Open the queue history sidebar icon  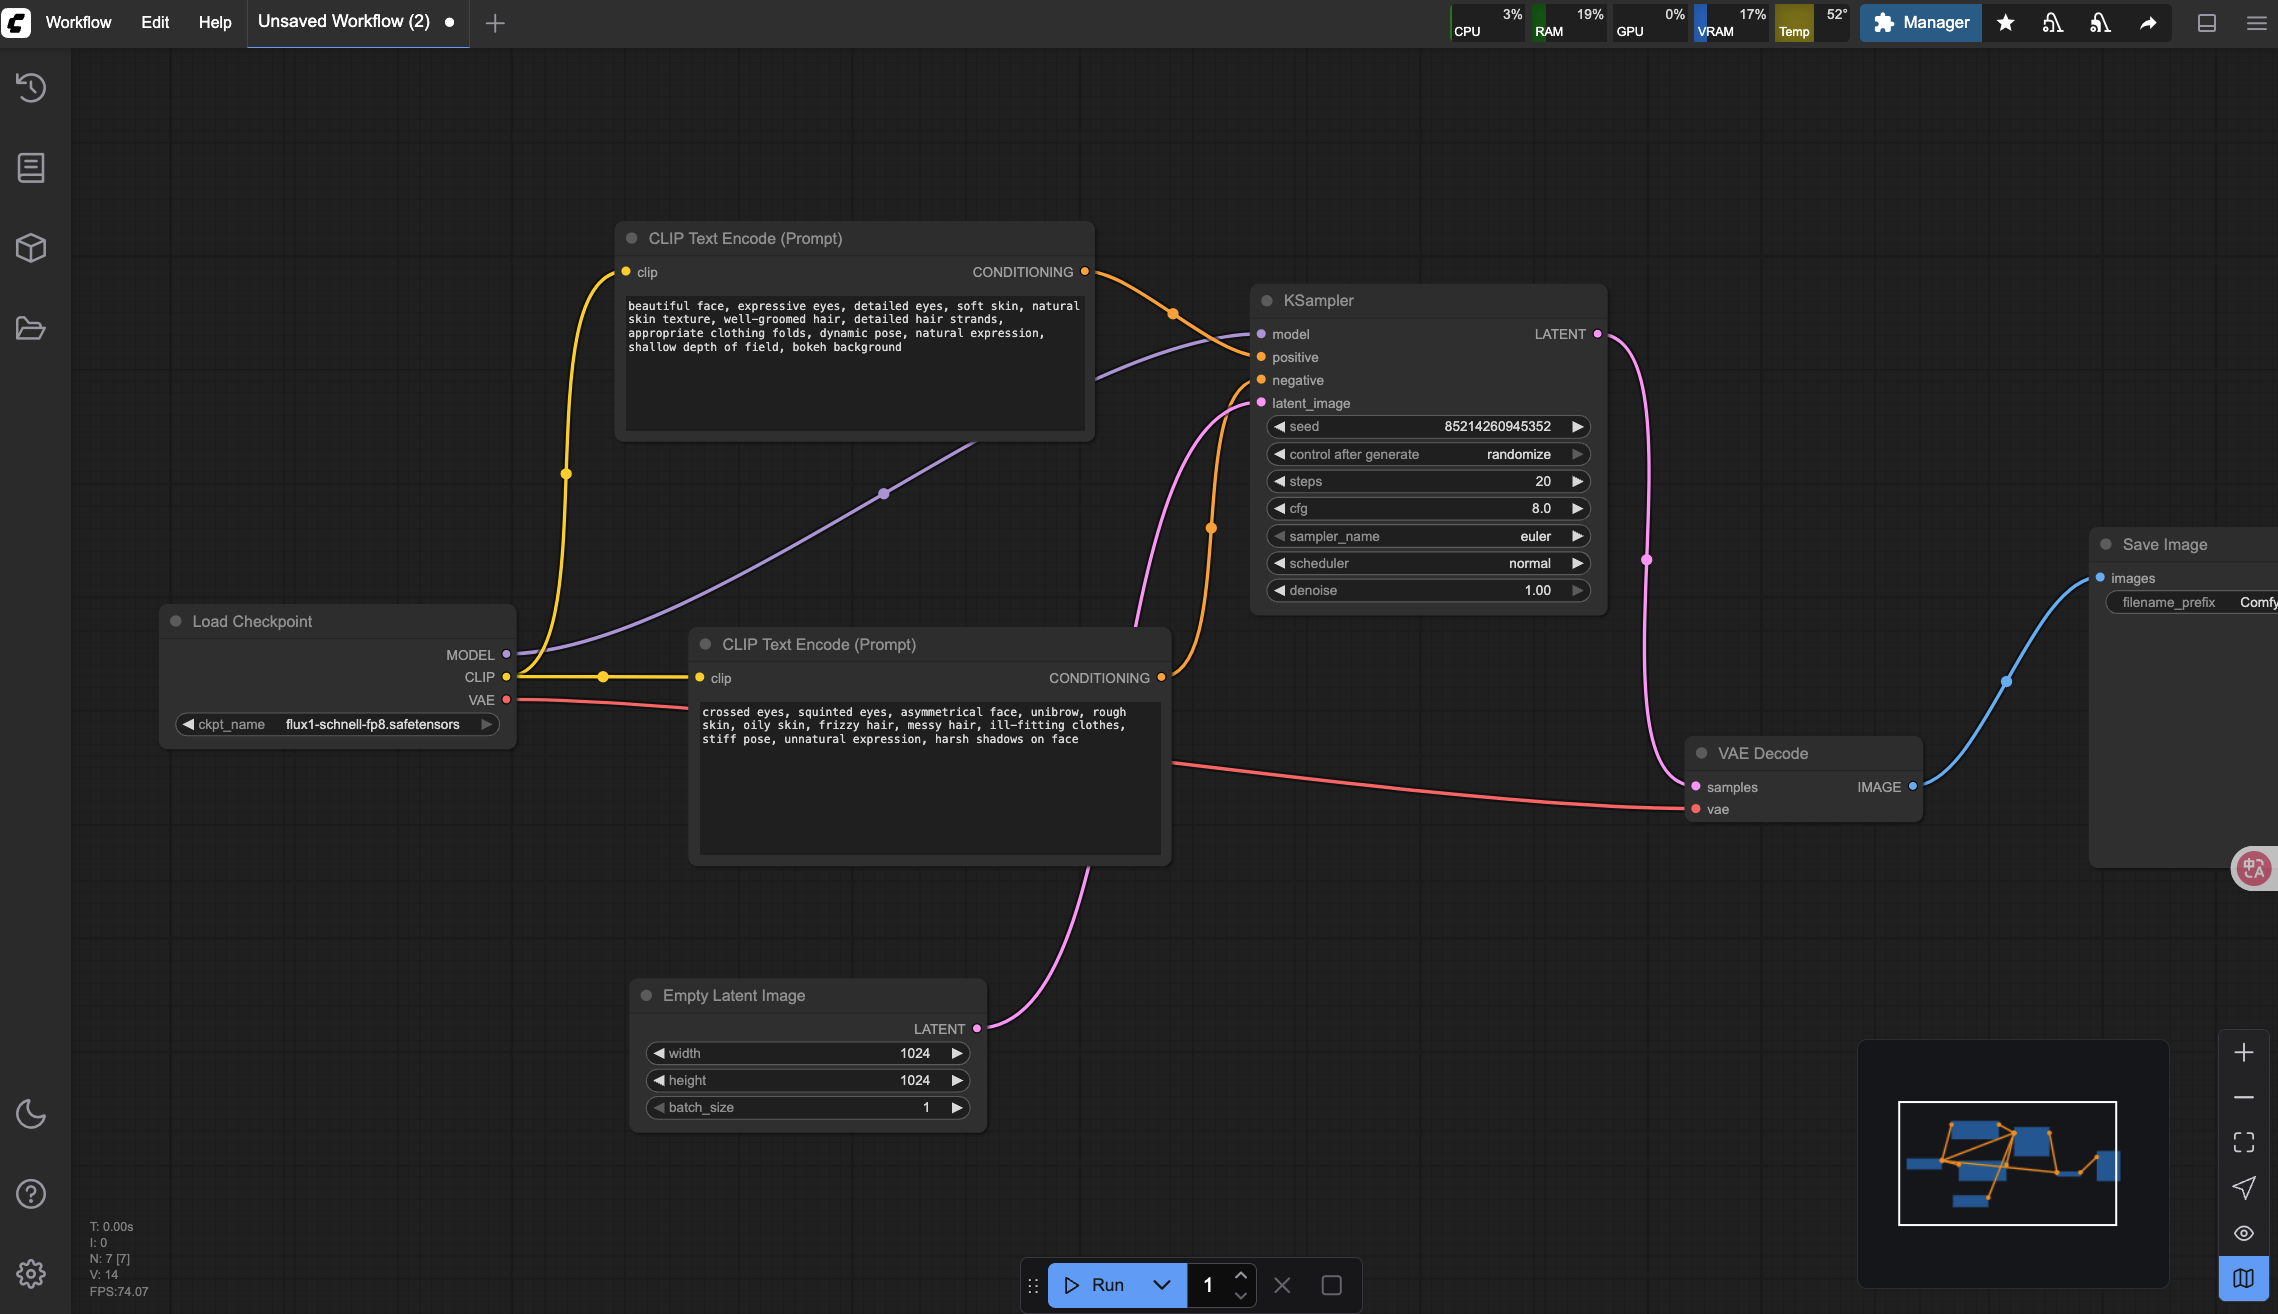click(31, 88)
